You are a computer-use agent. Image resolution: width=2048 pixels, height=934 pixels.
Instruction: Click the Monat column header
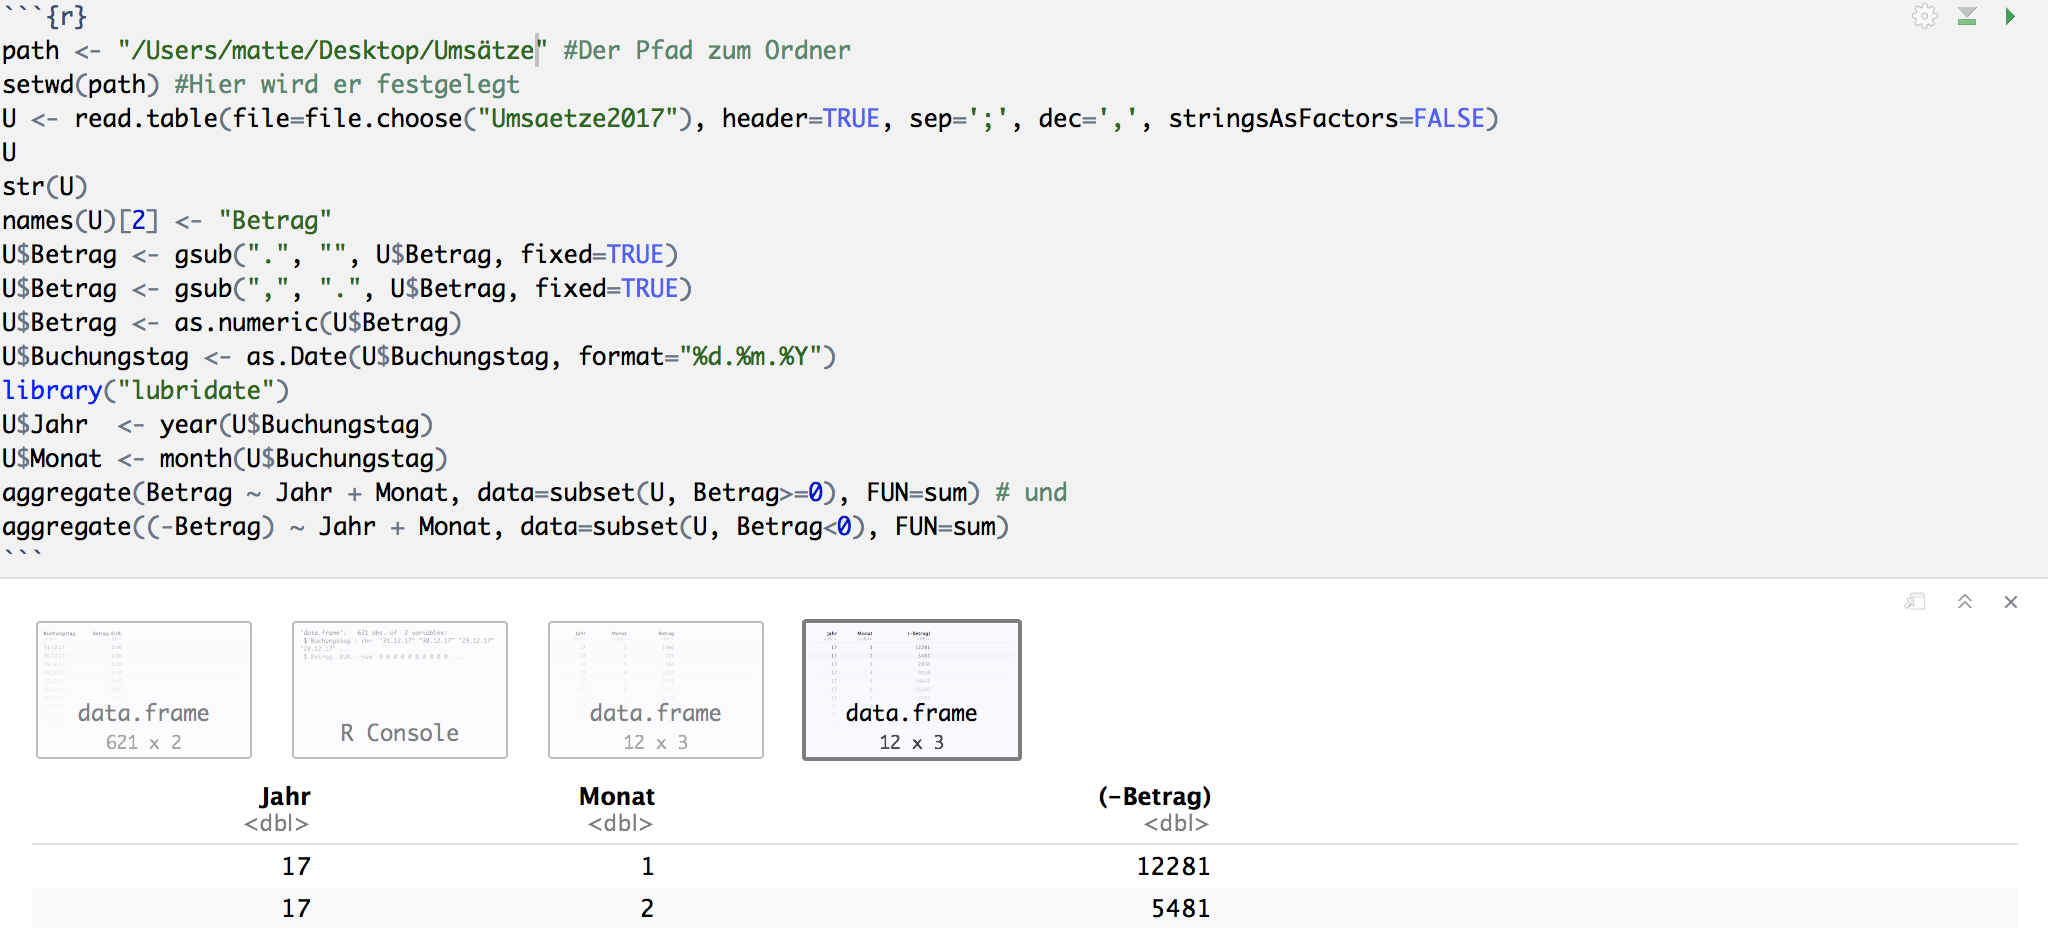[x=617, y=797]
